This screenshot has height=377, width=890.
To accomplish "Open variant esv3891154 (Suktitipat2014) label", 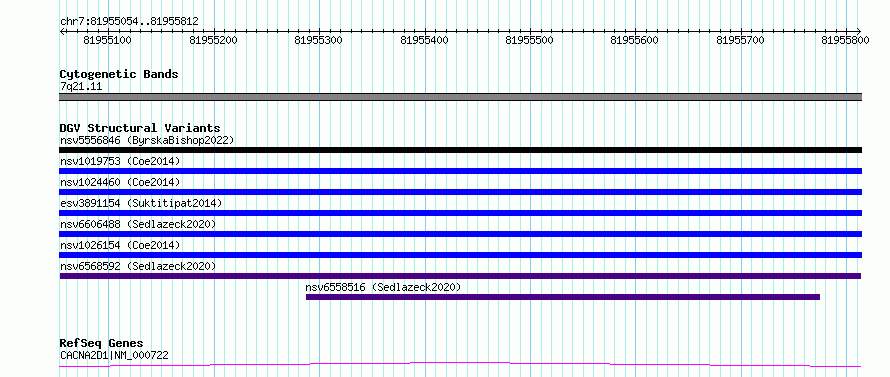I will point(141,203).
